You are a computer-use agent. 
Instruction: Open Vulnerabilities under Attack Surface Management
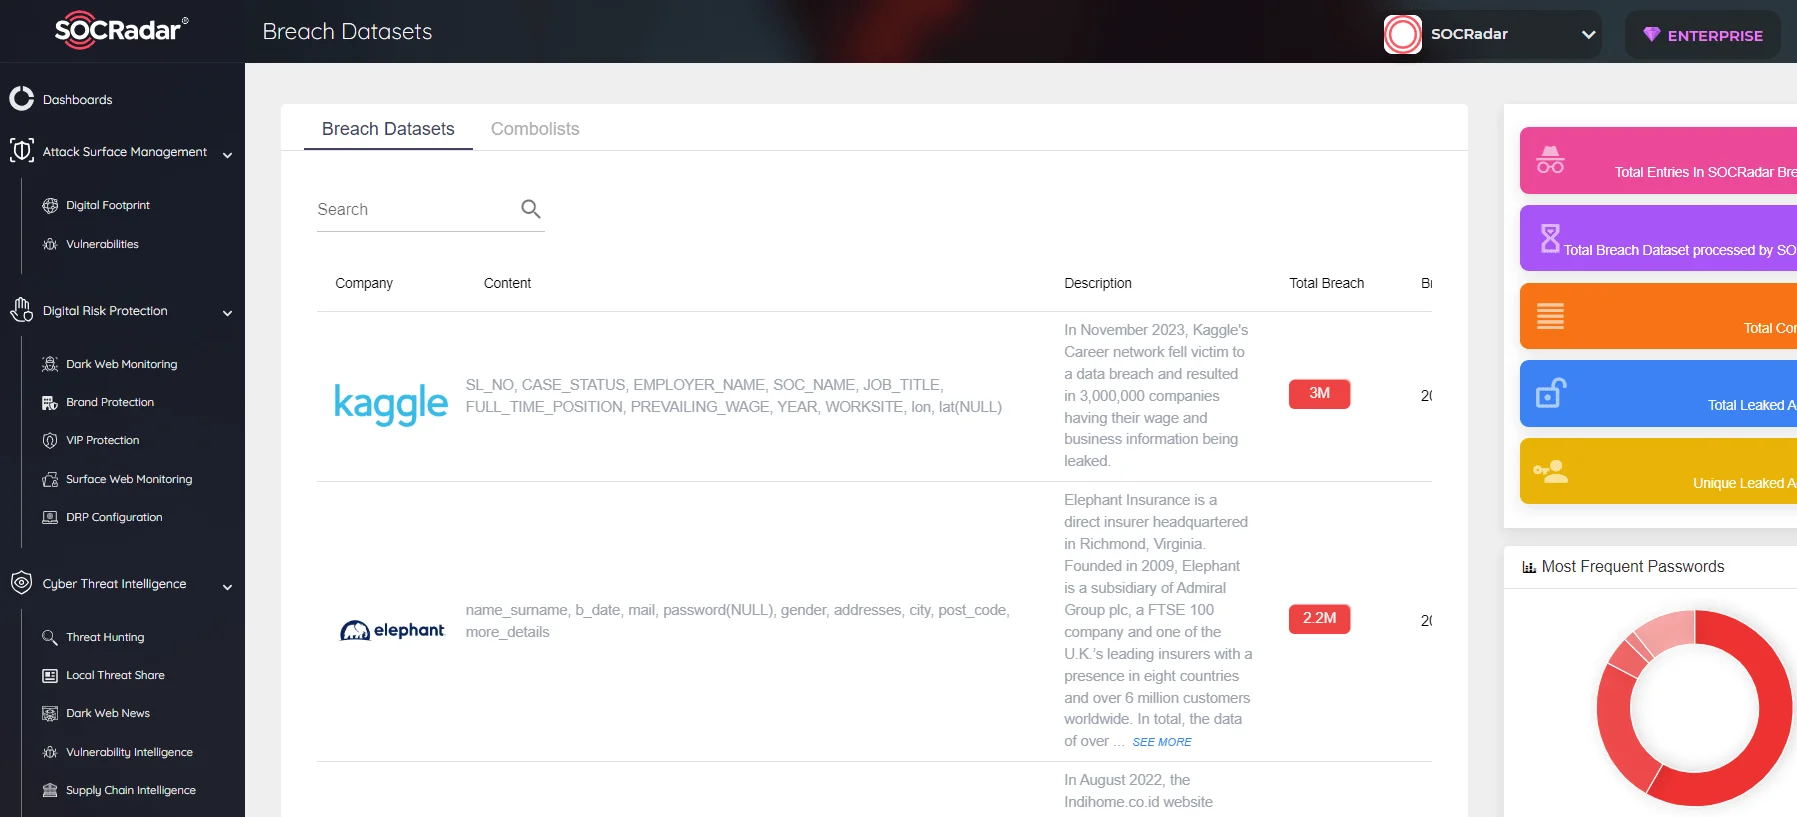pyautogui.click(x=102, y=244)
